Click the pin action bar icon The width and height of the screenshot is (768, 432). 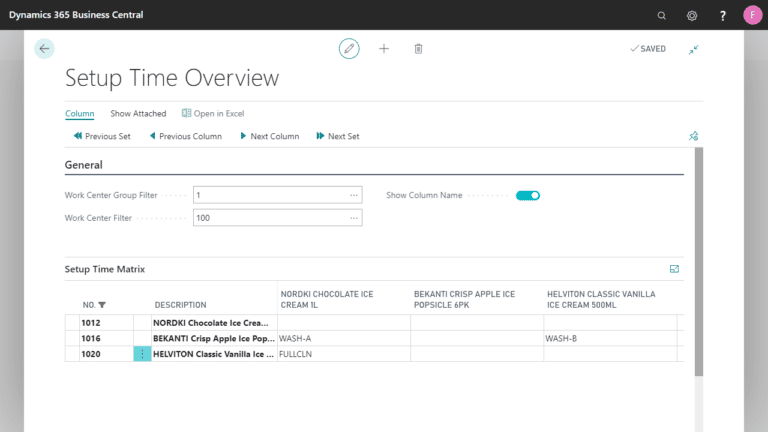(x=693, y=136)
